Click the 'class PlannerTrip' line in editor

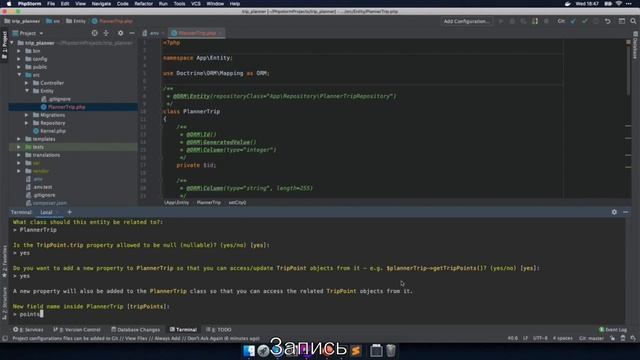(x=191, y=111)
